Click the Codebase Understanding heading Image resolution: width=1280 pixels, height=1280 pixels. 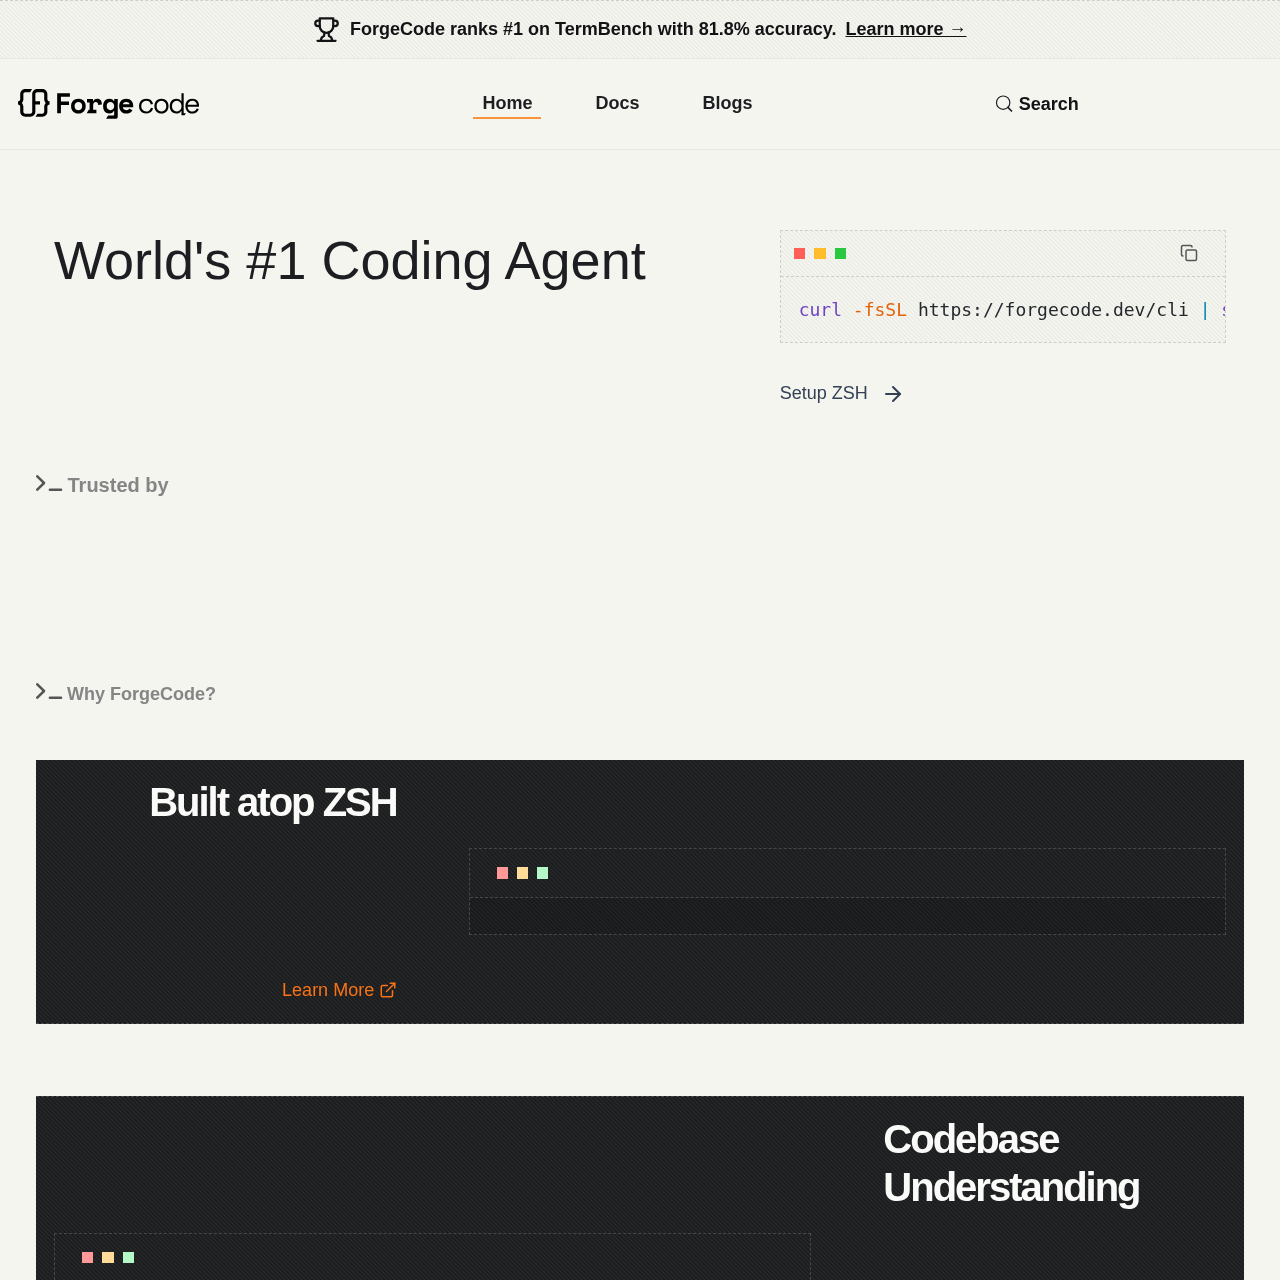(x=1011, y=1163)
